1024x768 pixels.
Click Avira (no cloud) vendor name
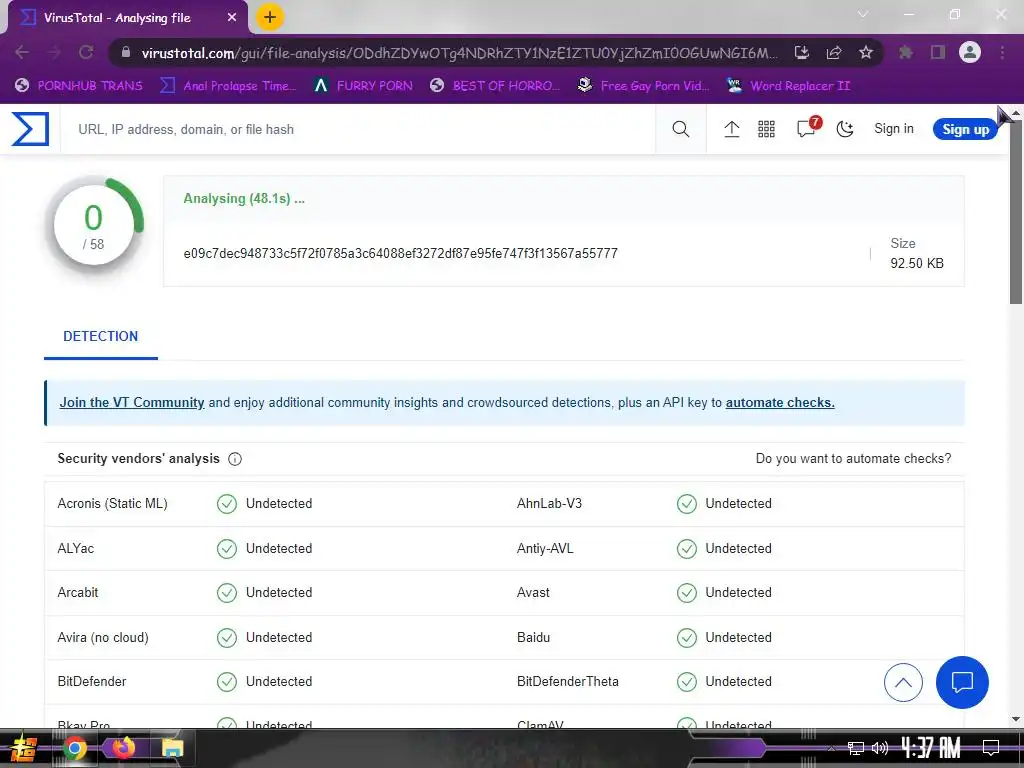pos(103,637)
